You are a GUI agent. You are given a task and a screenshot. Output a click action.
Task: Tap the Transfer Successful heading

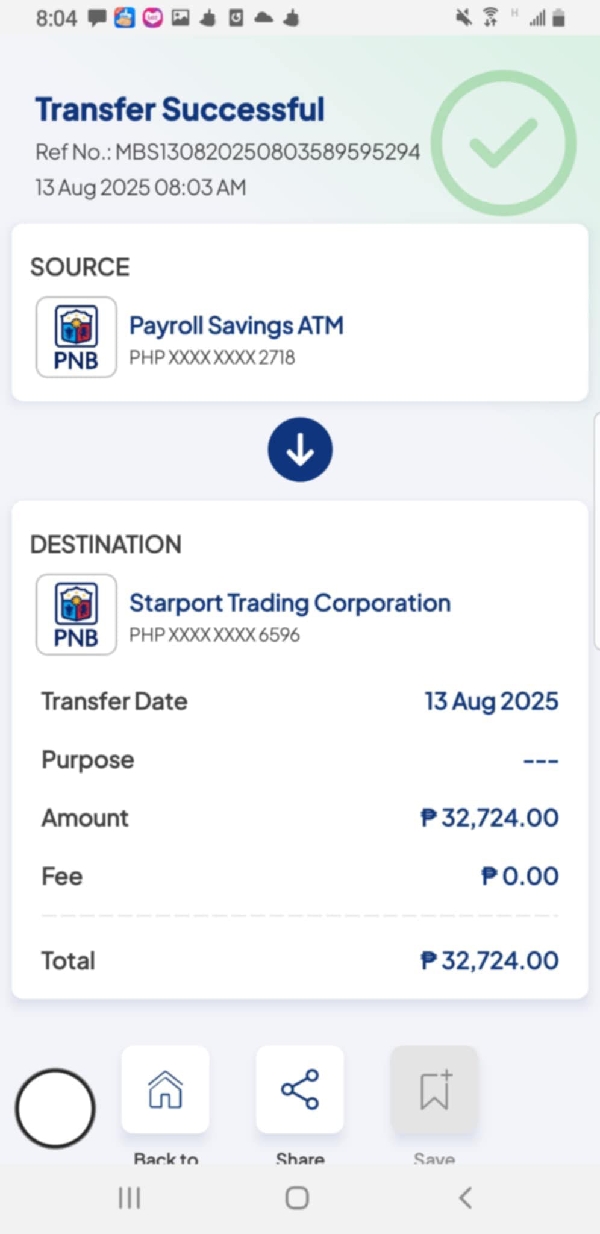coord(180,109)
